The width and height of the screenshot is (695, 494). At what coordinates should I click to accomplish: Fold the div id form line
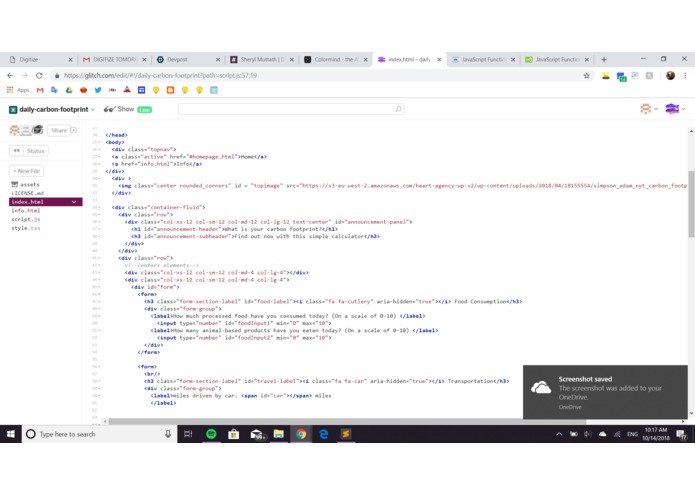(99, 287)
